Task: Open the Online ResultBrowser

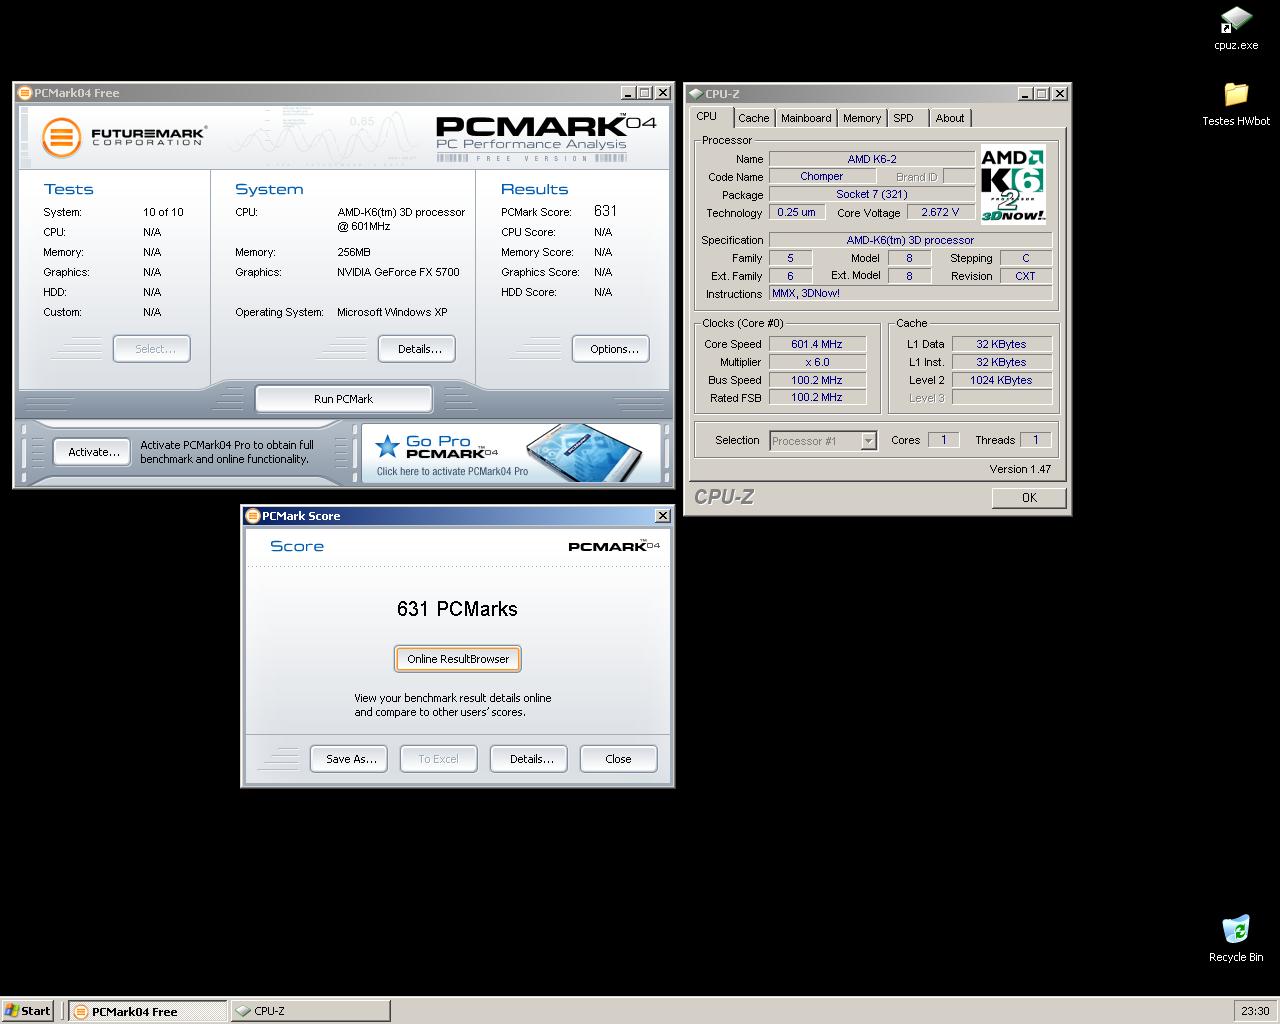Action: pyautogui.click(x=458, y=659)
